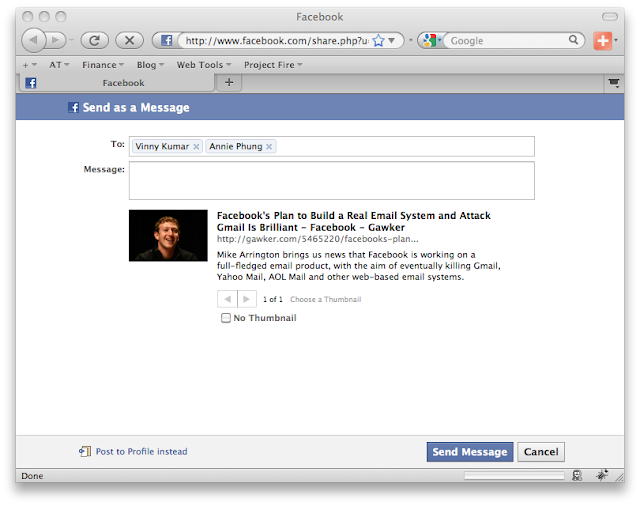Open the Web Tools bookmarks folder
The height and width of the screenshot is (506, 640).
tap(204, 65)
